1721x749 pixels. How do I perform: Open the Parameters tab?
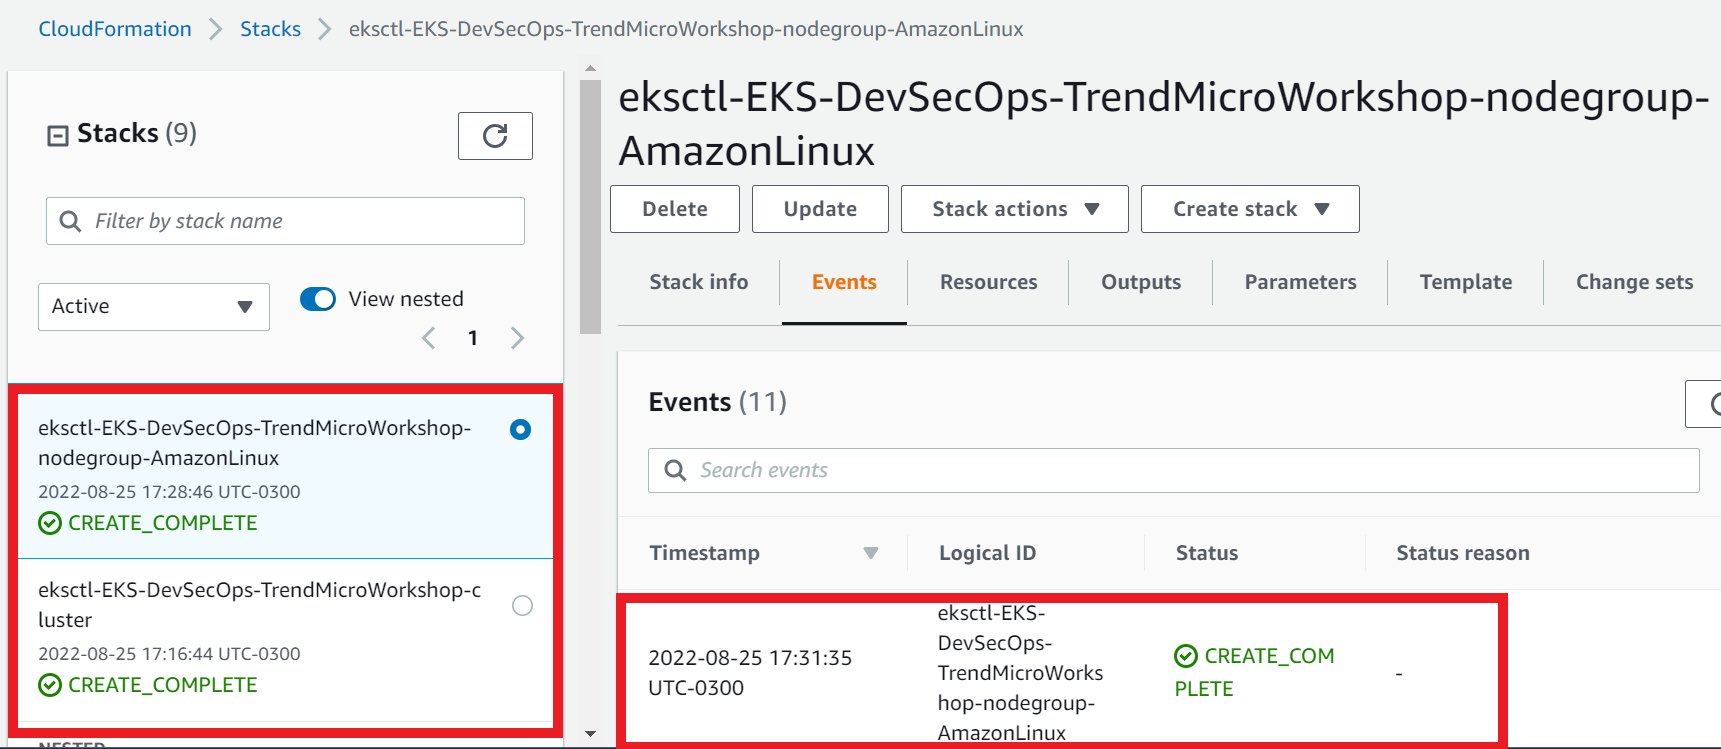coord(1300,282)
